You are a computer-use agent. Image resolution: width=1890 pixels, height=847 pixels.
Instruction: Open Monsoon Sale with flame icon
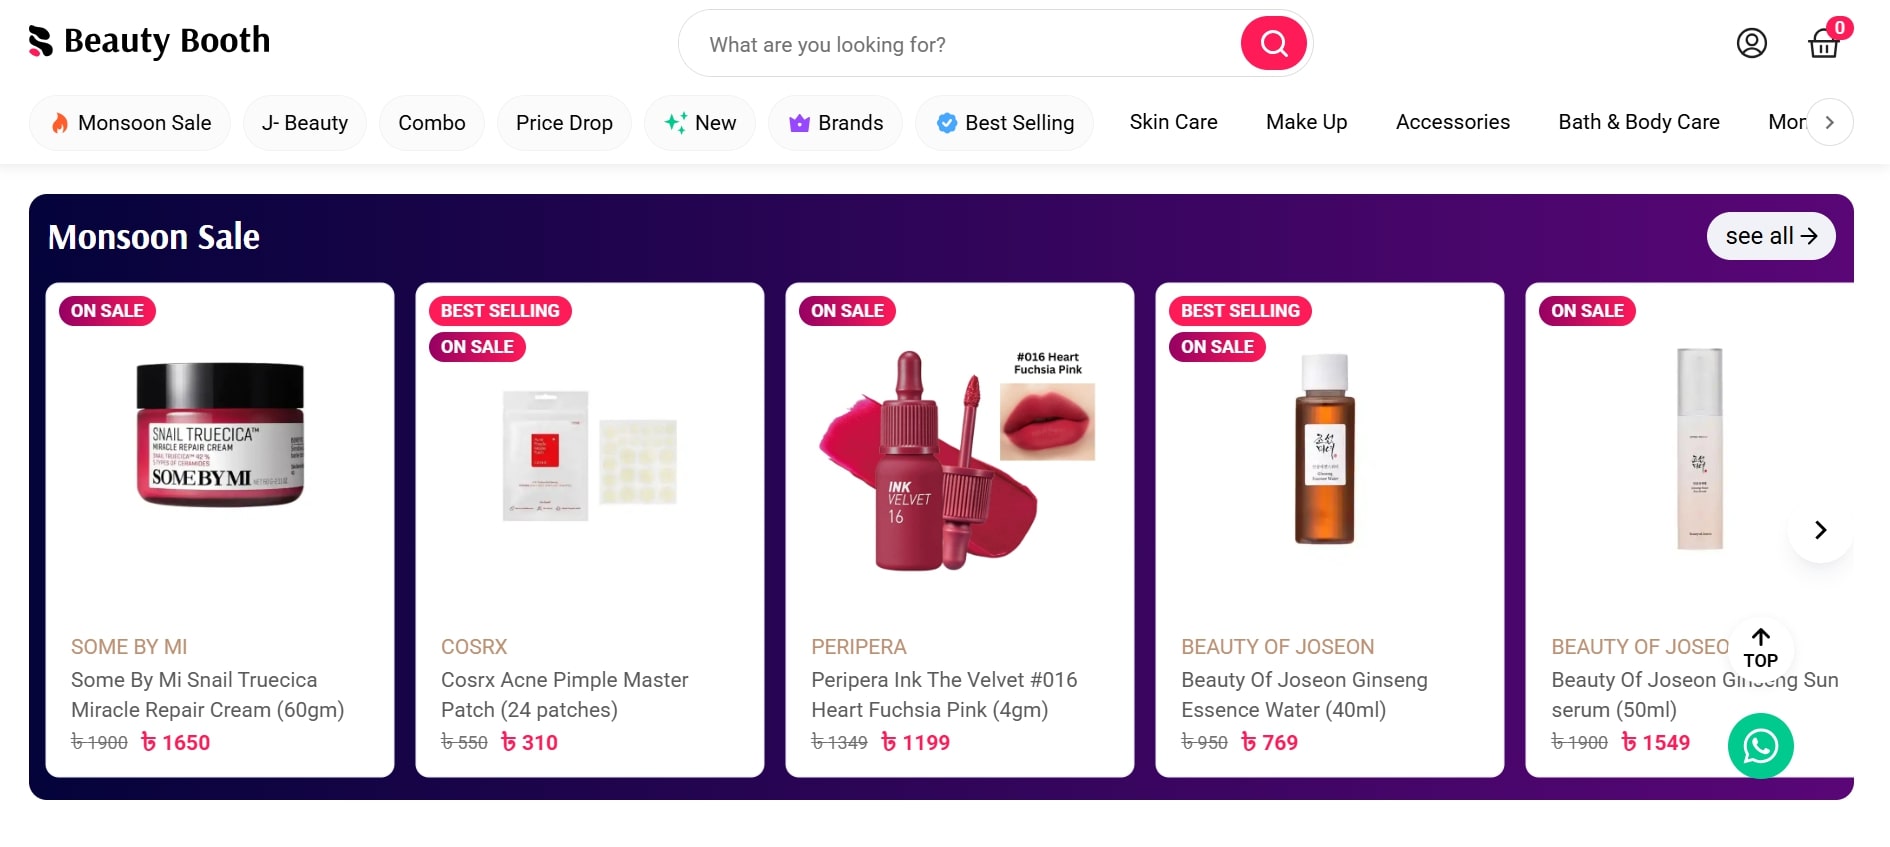pos(130,123)
